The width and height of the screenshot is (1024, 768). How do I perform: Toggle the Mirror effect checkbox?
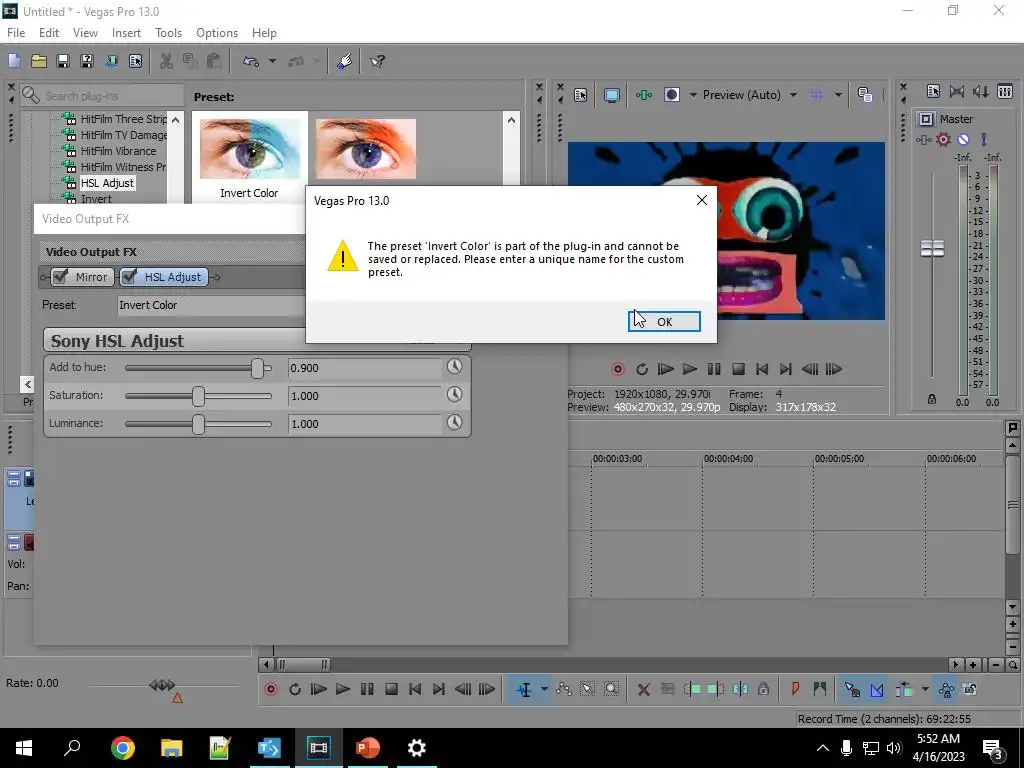pos(61,277)
